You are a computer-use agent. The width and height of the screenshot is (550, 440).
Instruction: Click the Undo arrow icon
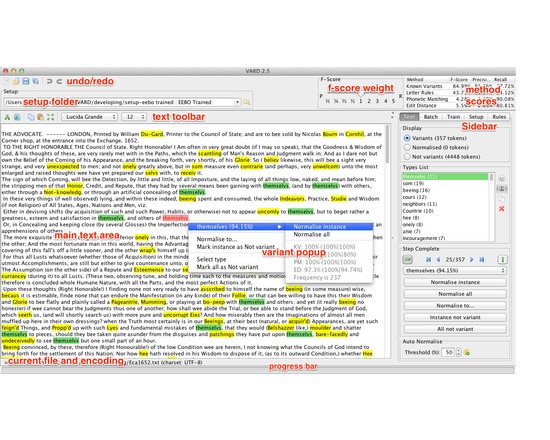49,81
